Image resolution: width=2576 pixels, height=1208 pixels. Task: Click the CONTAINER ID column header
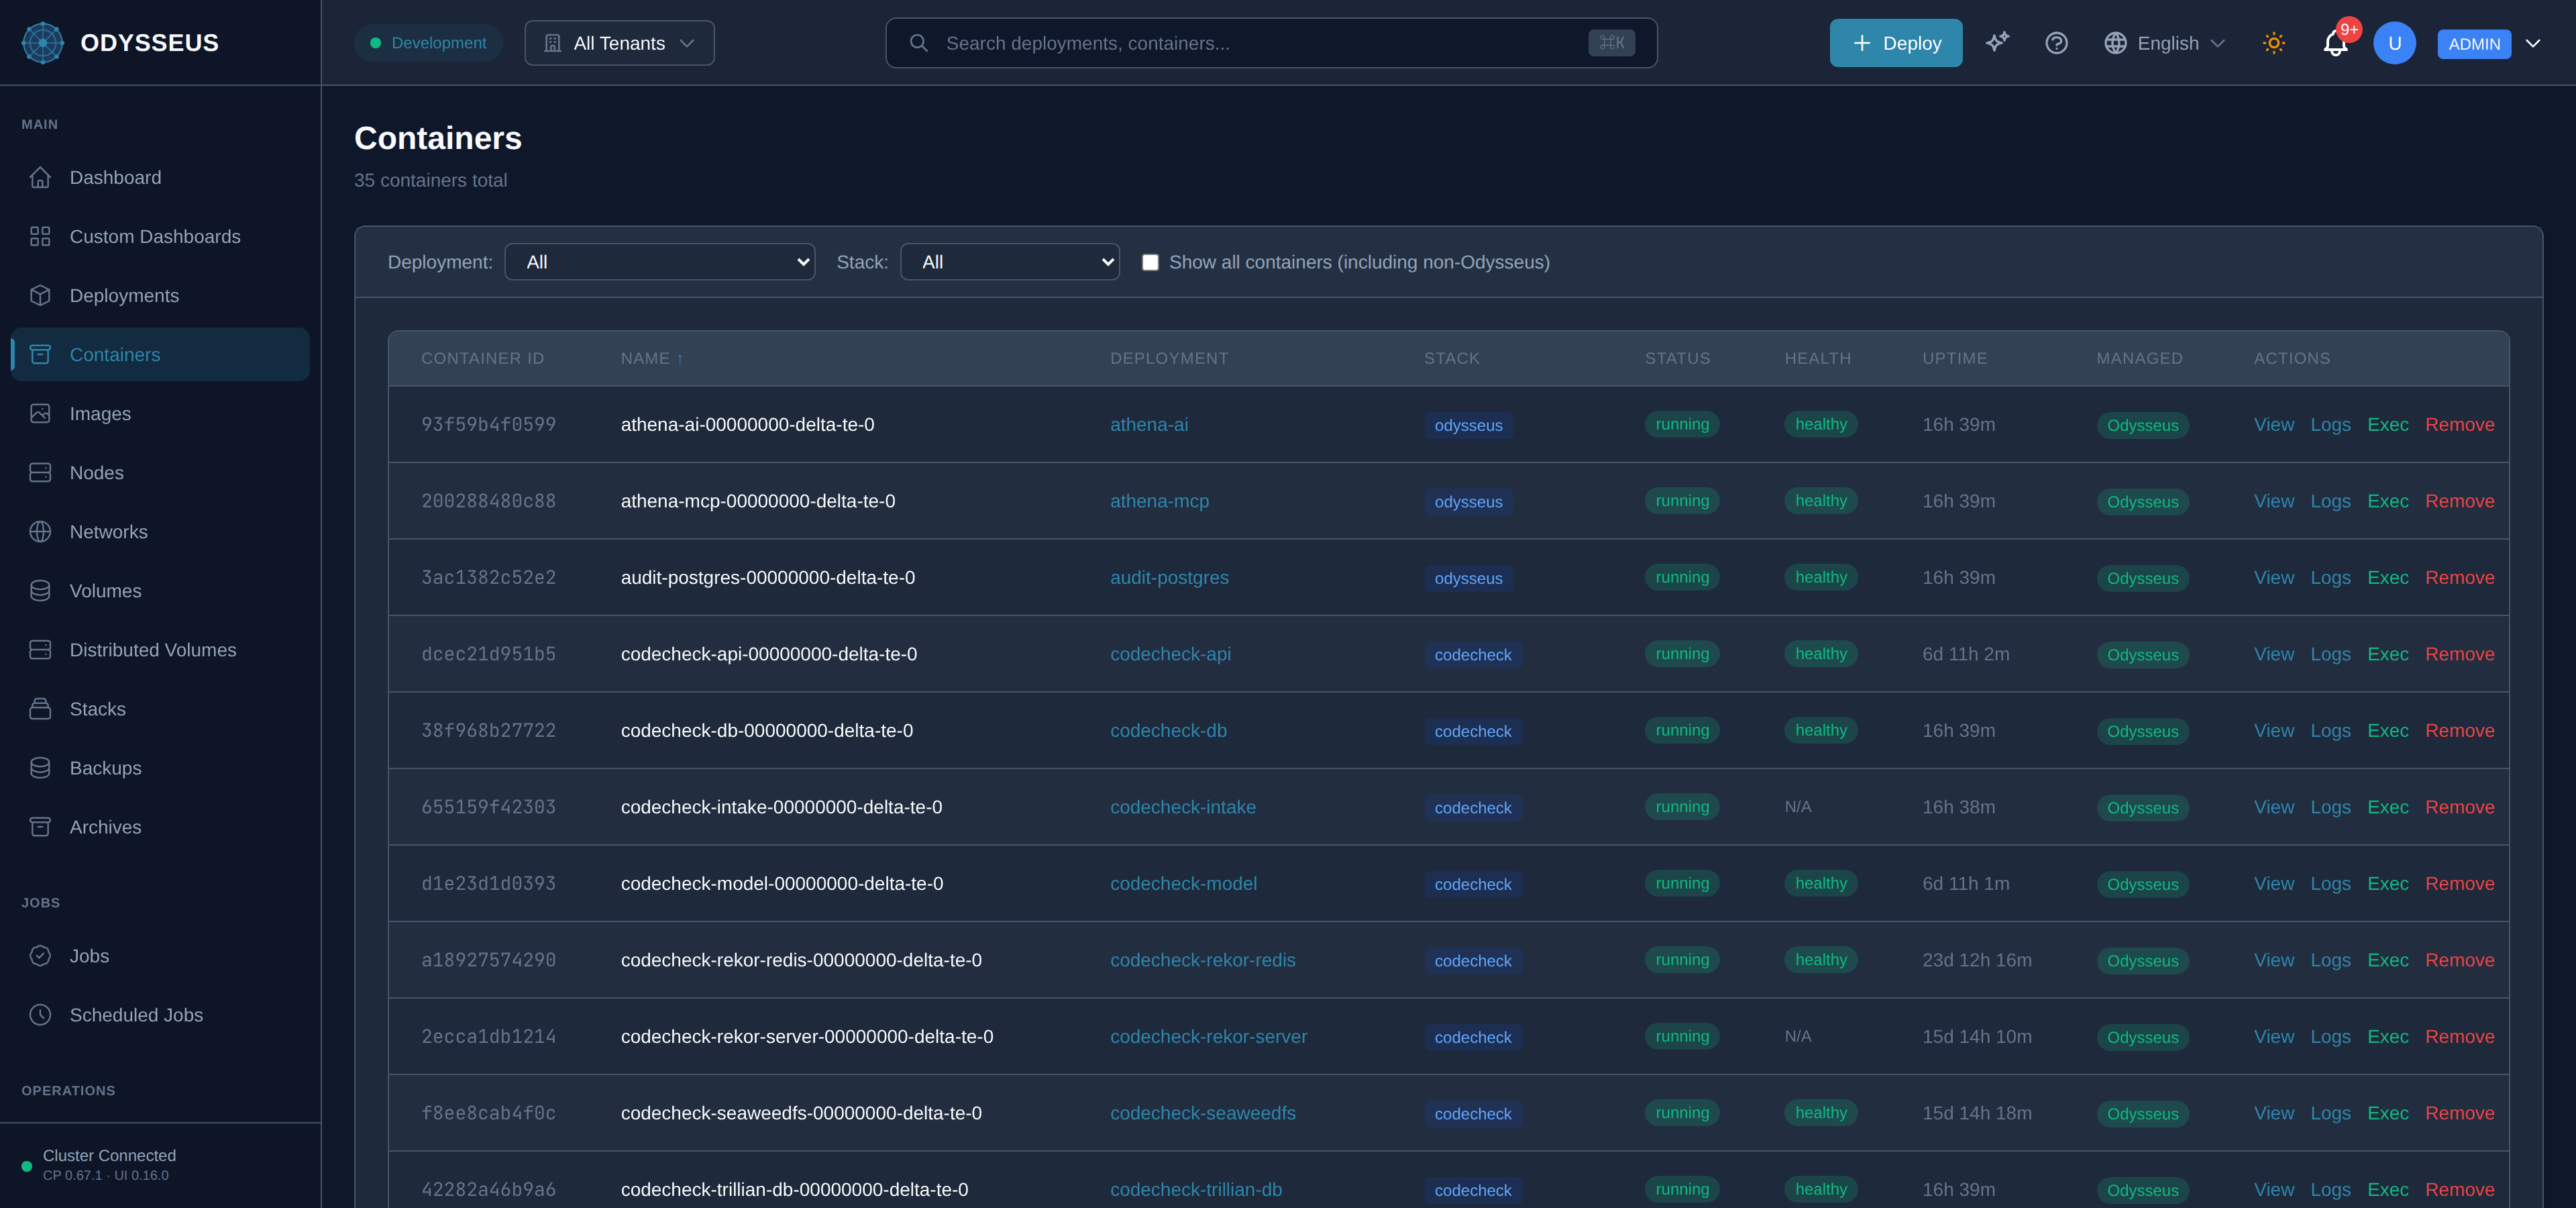(x=482, y=358)
